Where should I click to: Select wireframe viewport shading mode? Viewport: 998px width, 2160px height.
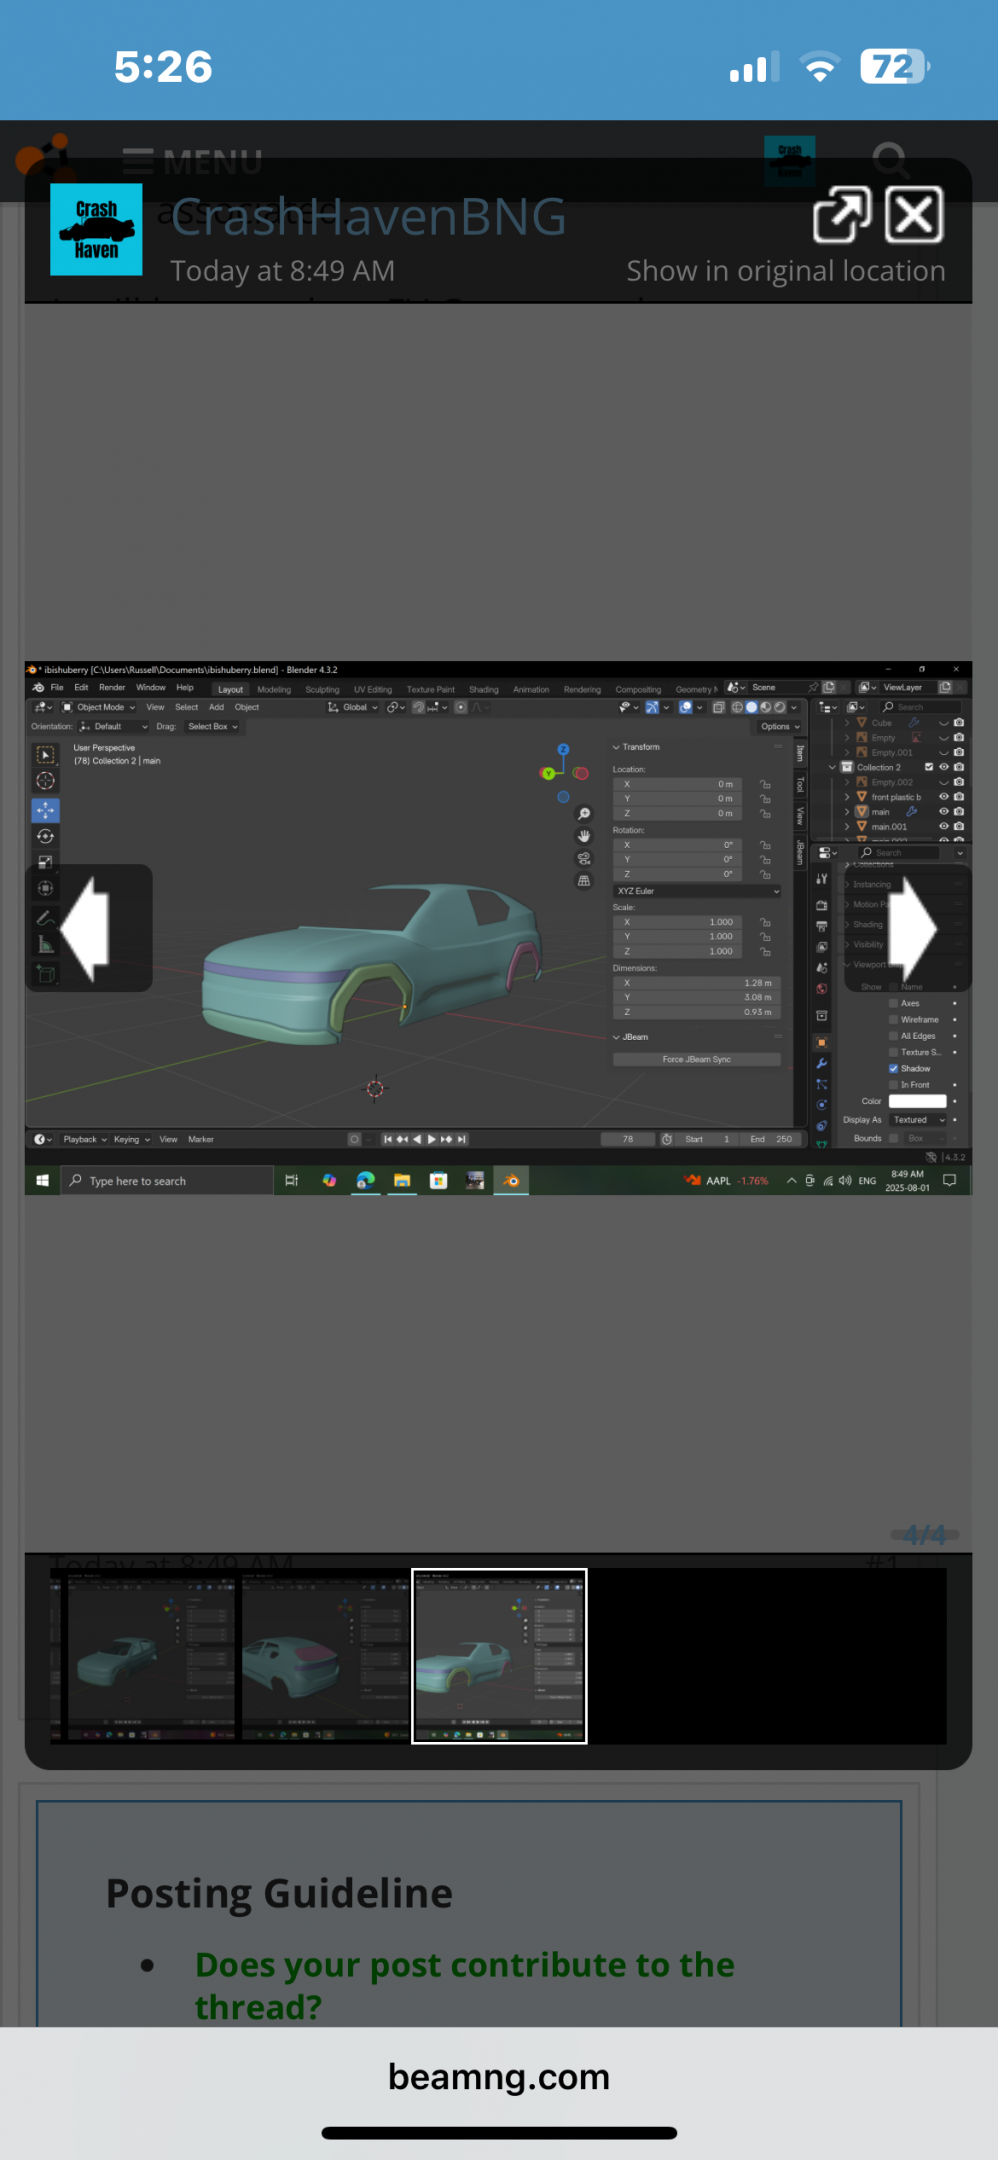tap(737, 707)
